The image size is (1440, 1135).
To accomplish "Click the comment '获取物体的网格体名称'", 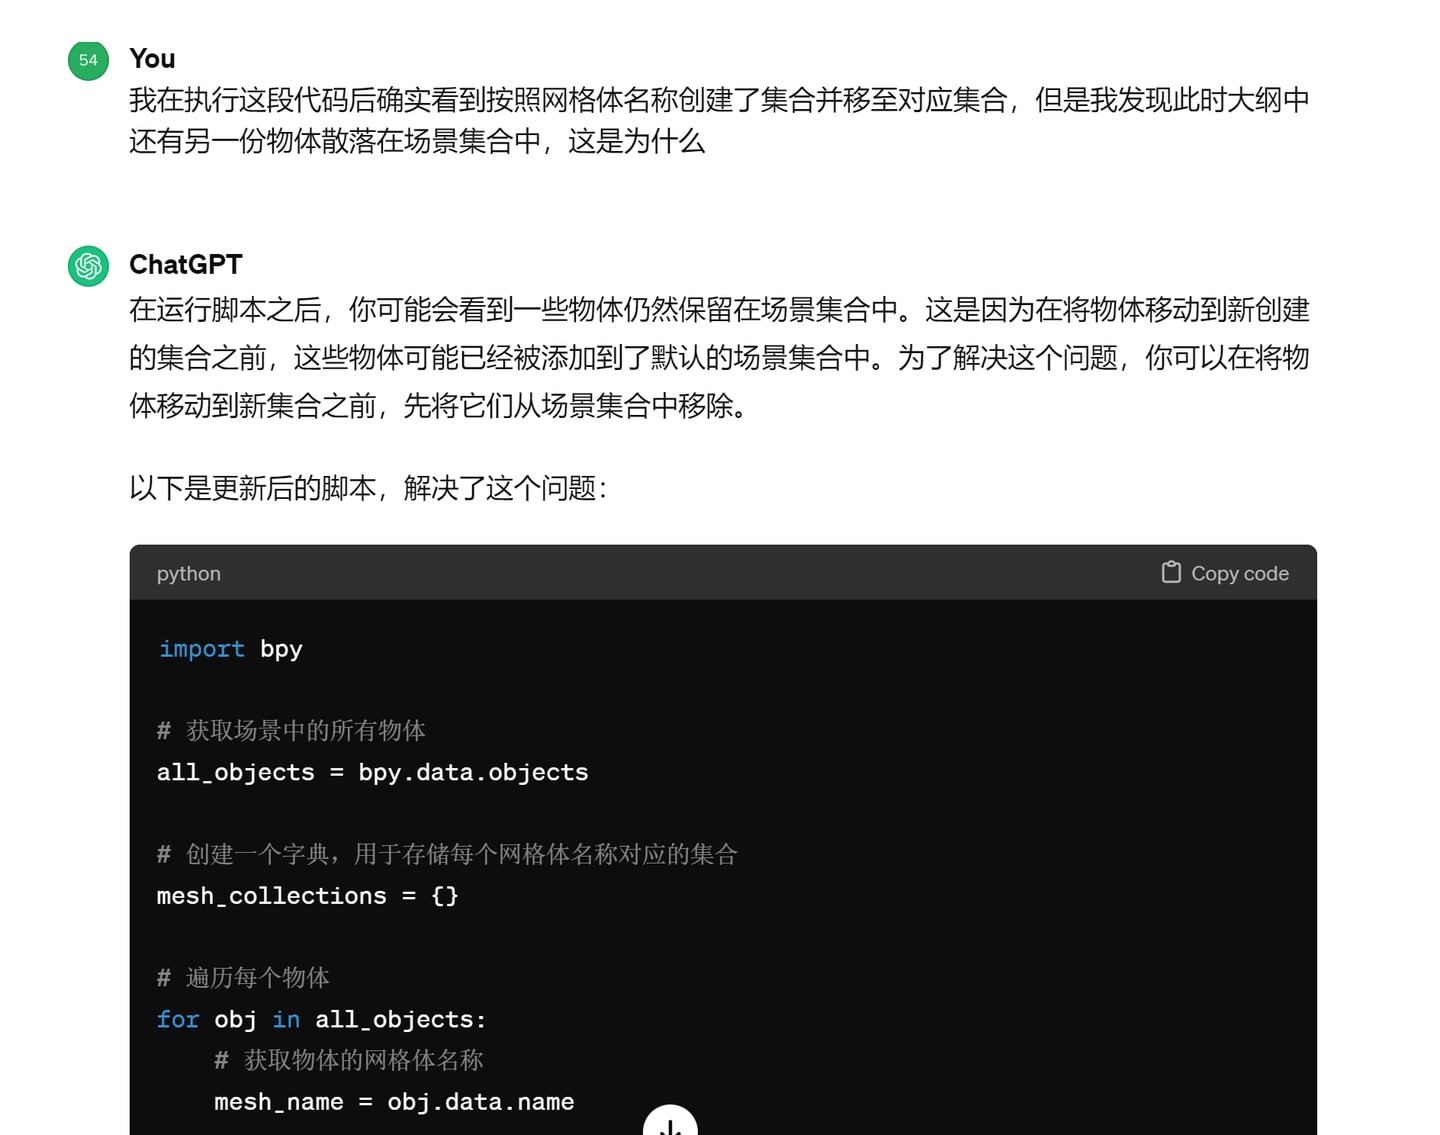I will (x=349, y=1060).
